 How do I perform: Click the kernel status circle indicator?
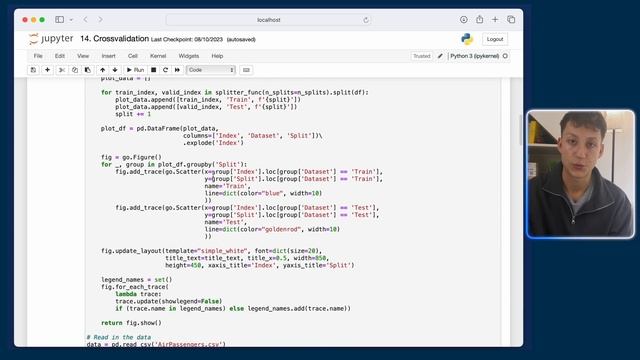click(x=505, y=56)
